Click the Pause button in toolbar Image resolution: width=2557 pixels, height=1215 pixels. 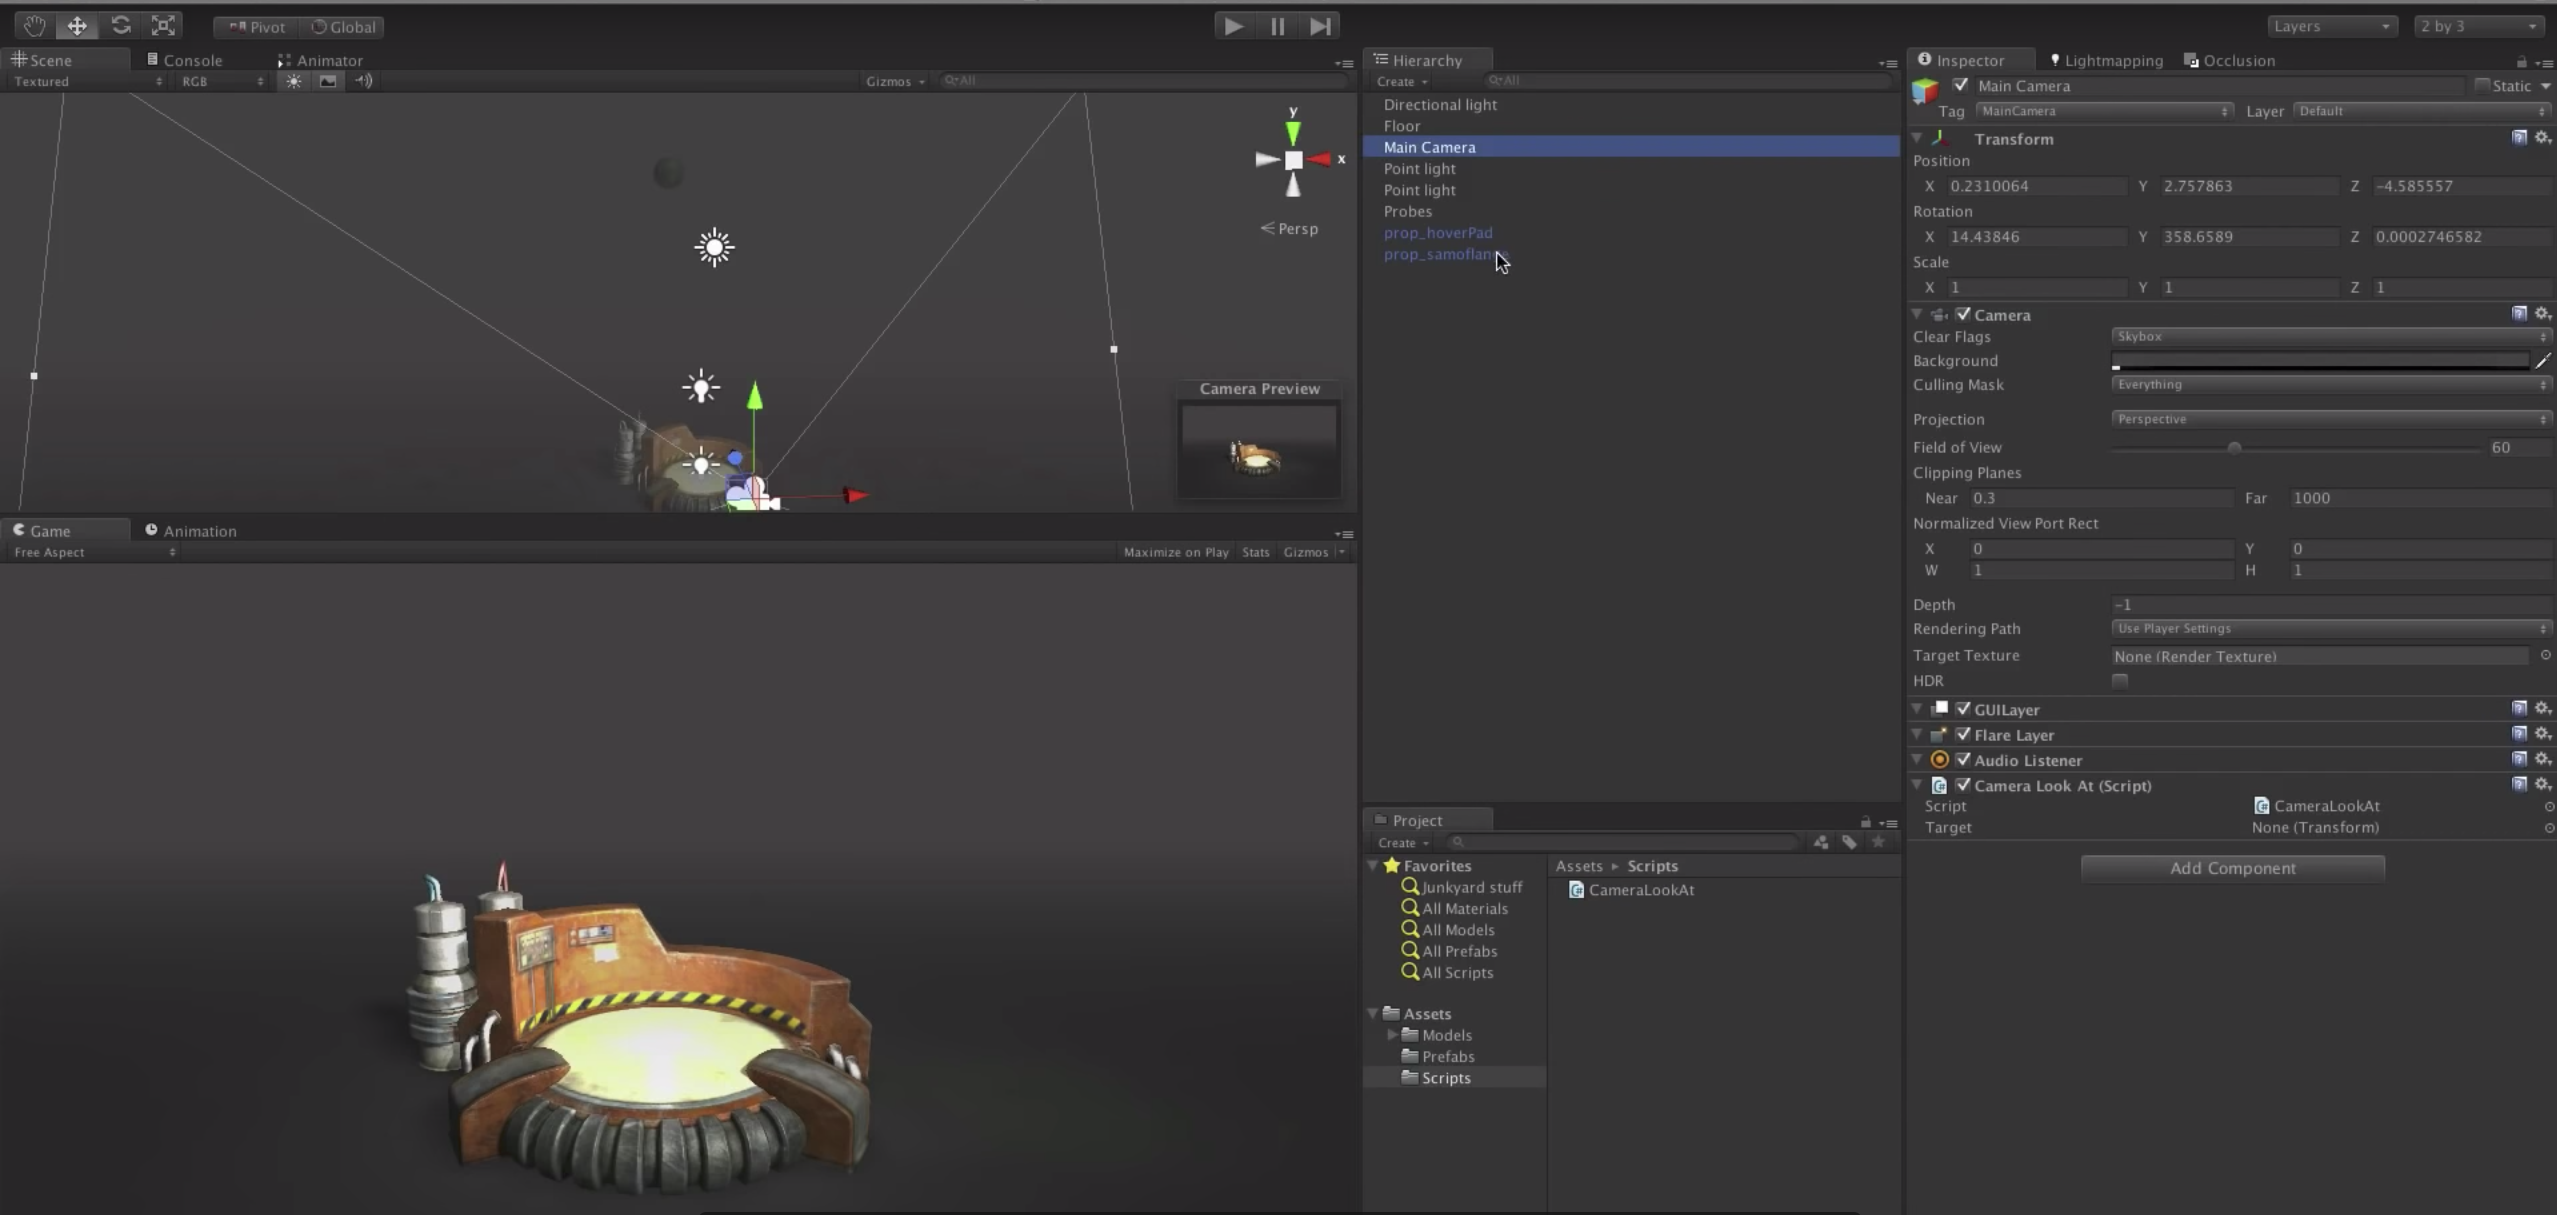[1277, 24]
